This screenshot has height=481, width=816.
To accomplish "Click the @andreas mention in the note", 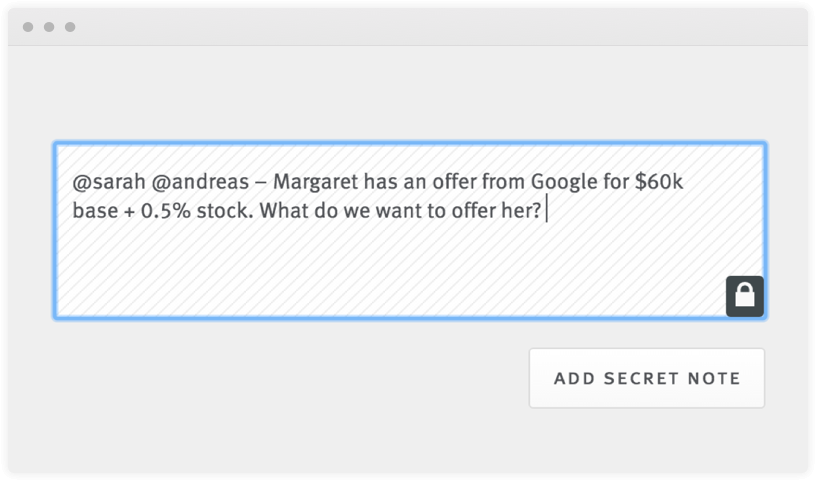I will tap(200, 182).
